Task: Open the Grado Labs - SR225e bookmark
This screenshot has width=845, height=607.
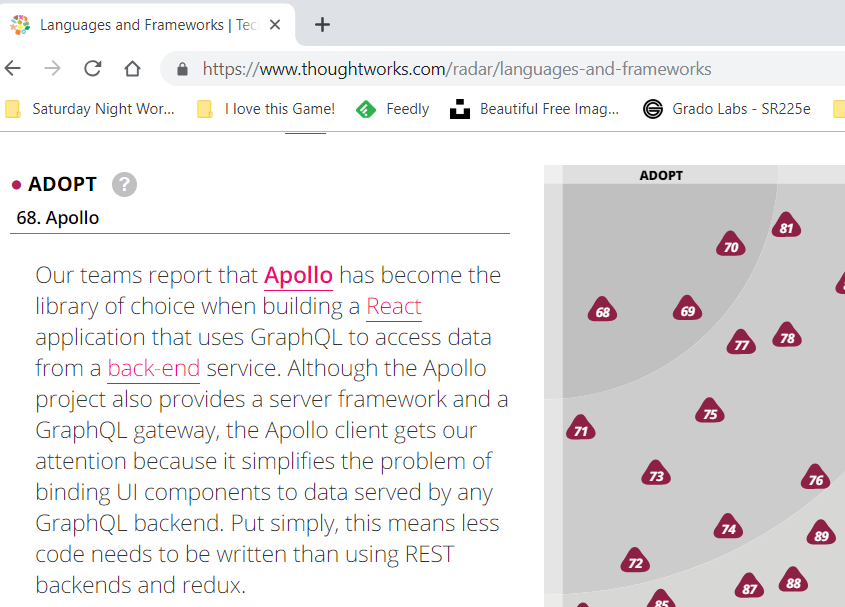Action: (x=727, y=109)
